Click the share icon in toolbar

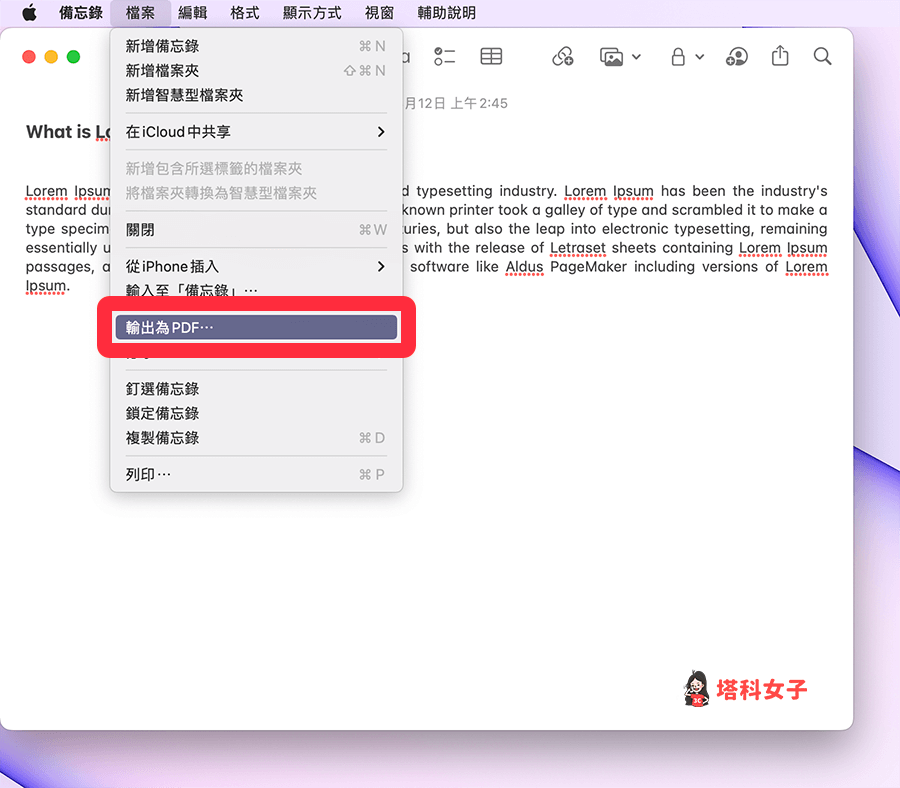pos(780,57)
